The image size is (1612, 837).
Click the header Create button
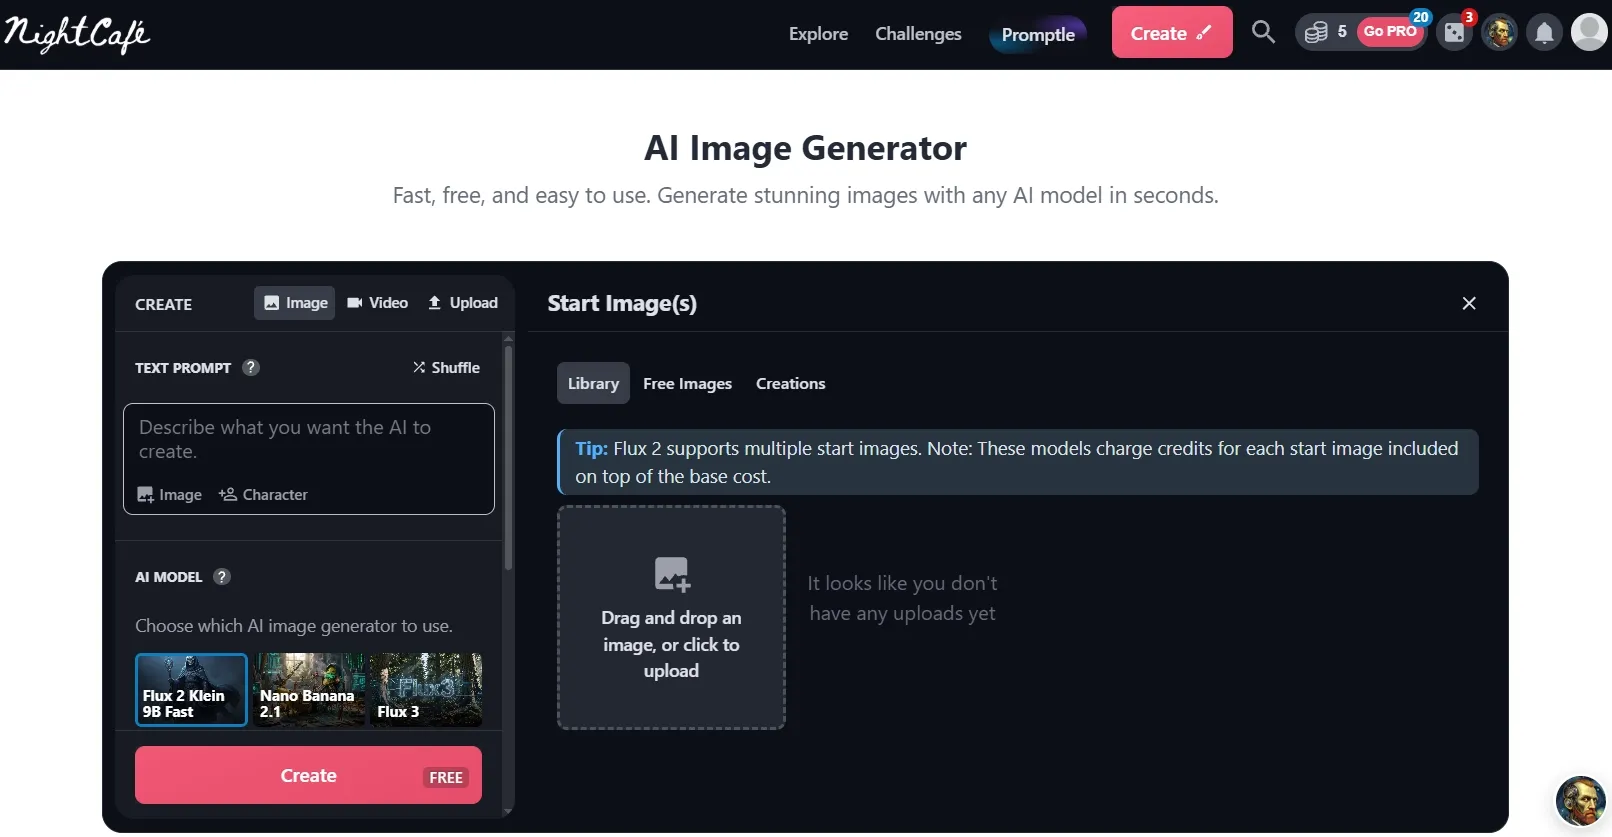[1172, 33]
